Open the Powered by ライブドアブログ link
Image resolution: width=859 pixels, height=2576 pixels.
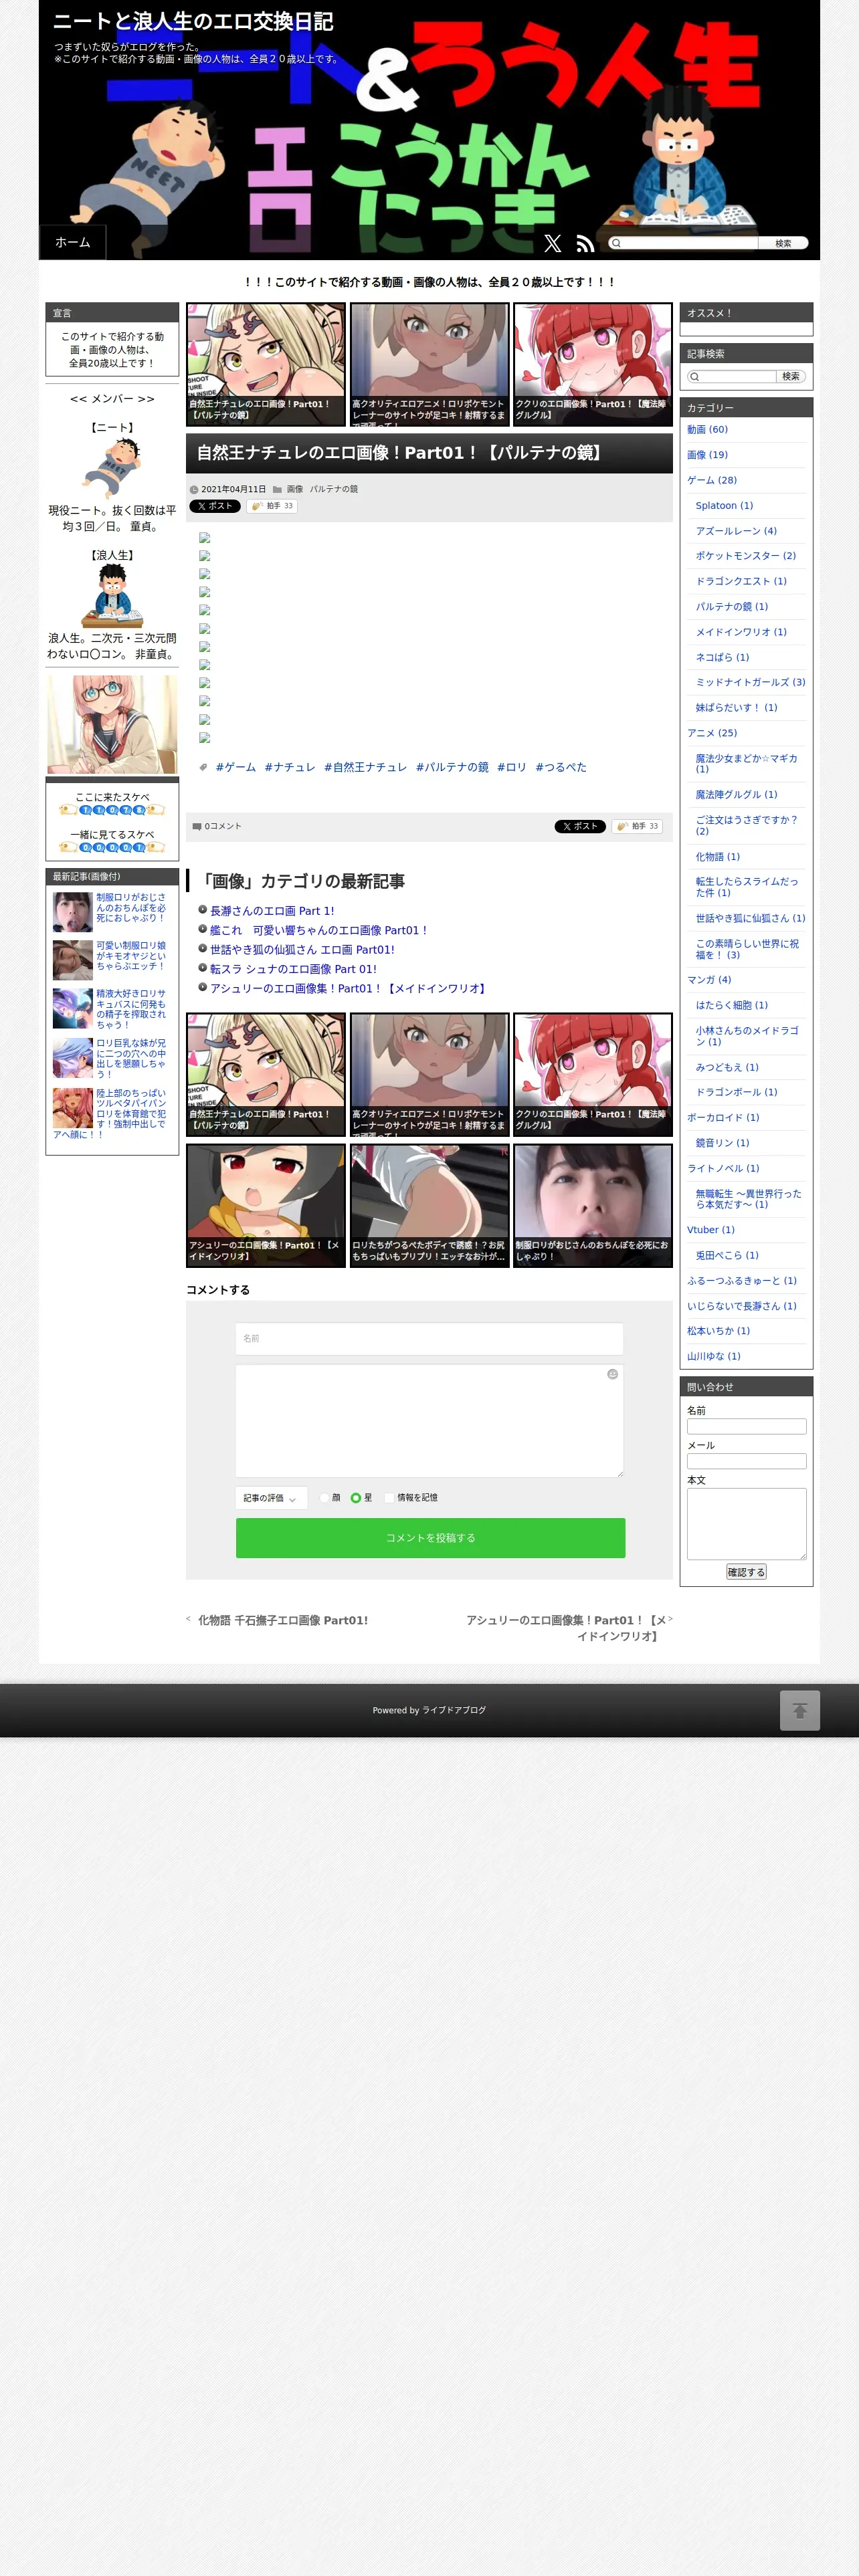point(429,1710)
